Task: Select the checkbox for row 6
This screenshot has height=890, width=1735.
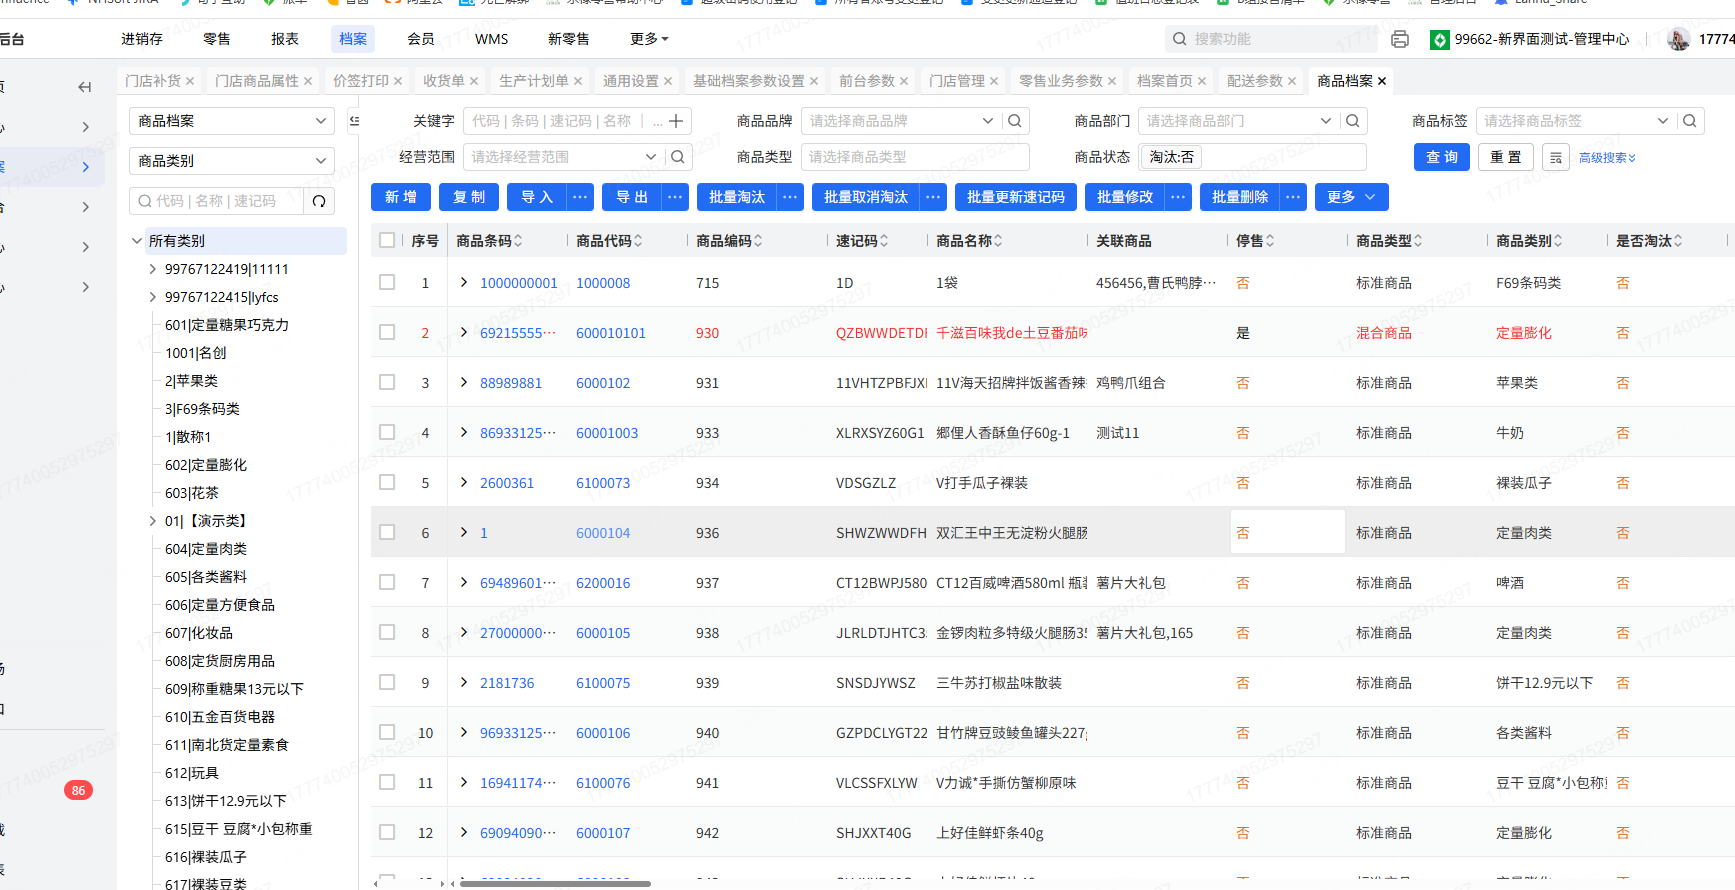Action: (387, 532)
